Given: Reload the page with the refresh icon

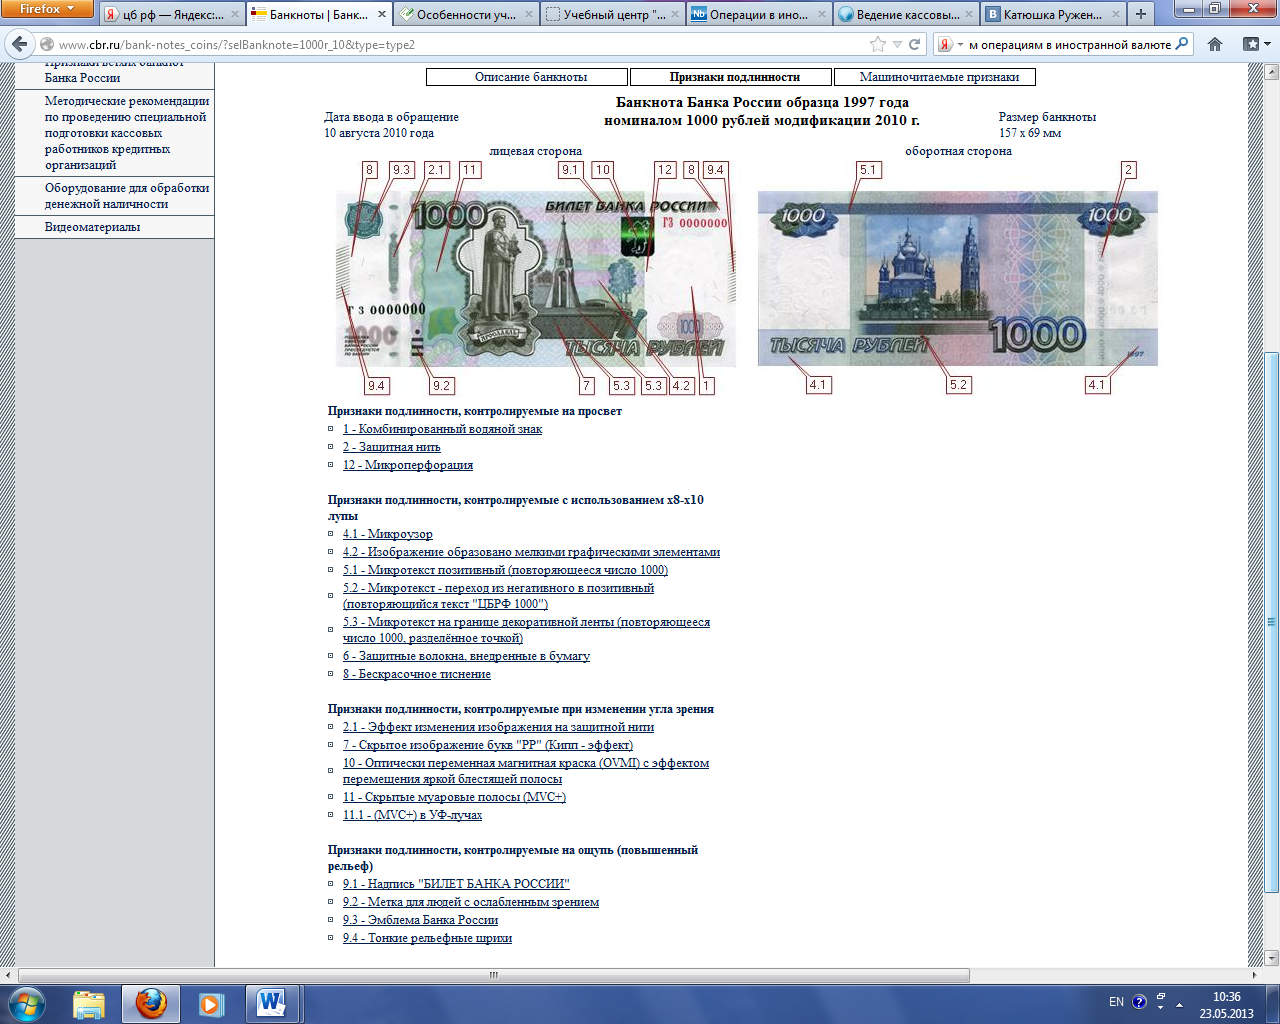Looking at the screenshot, I should click(914, 44).
